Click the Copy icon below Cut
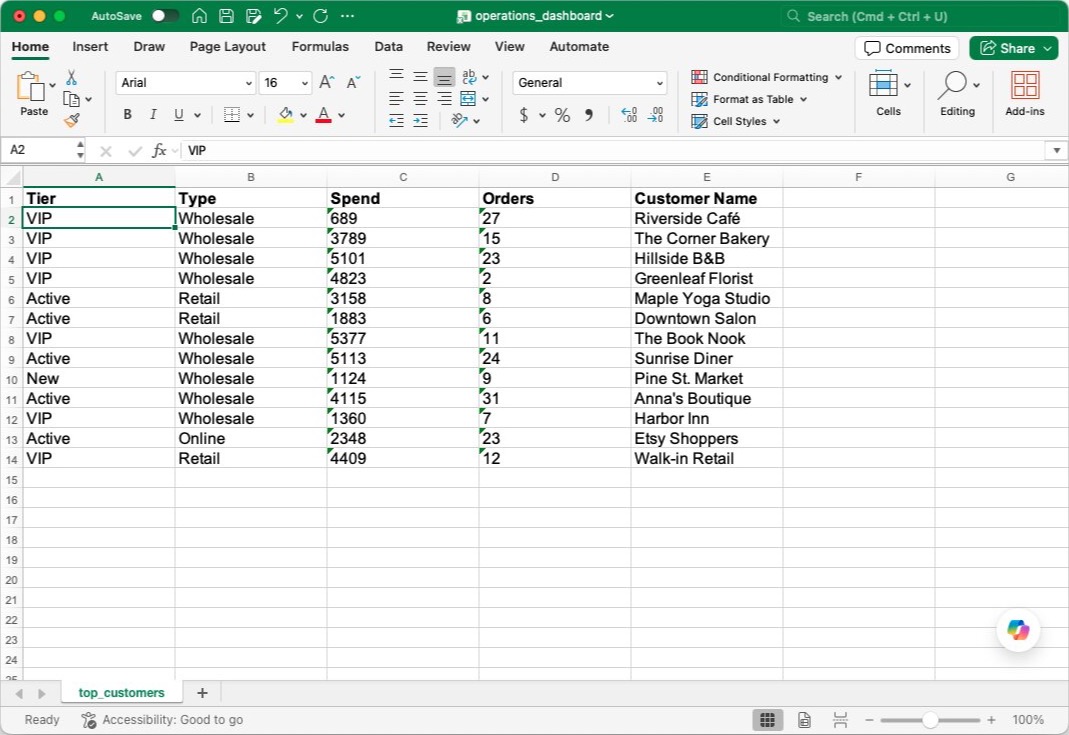 pyautogui.click(x=71, y=99)
